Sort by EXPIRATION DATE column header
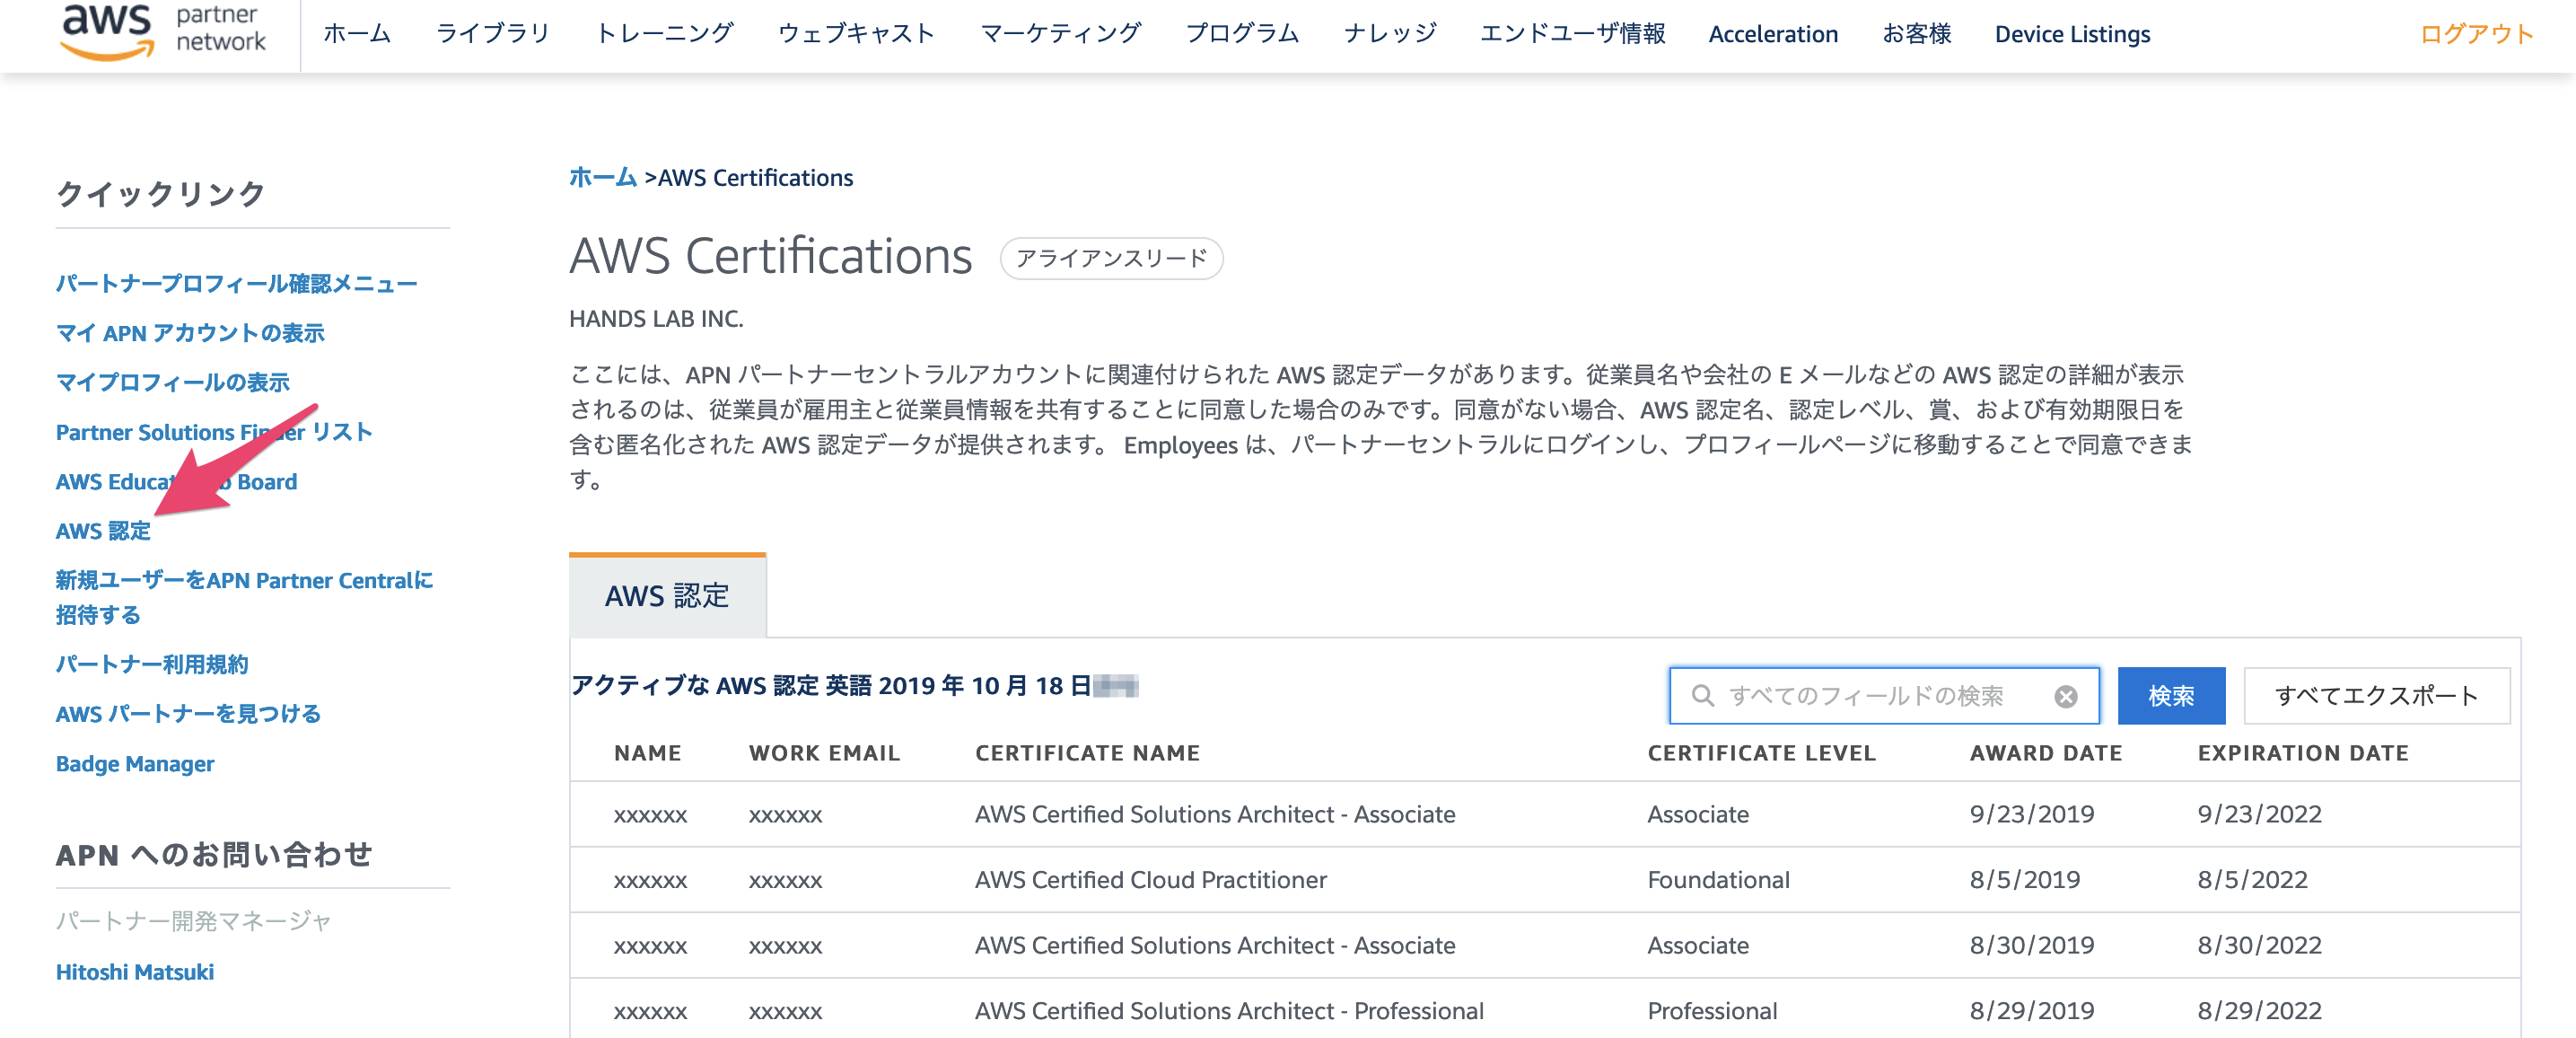The width and height of the screenshot is (2576, 1038). click(2302, 753)
